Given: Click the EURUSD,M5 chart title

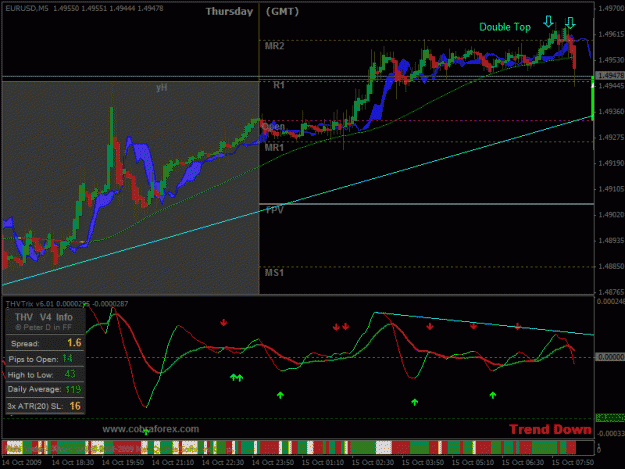Looking at the screenshot, I should click(27, 8).
